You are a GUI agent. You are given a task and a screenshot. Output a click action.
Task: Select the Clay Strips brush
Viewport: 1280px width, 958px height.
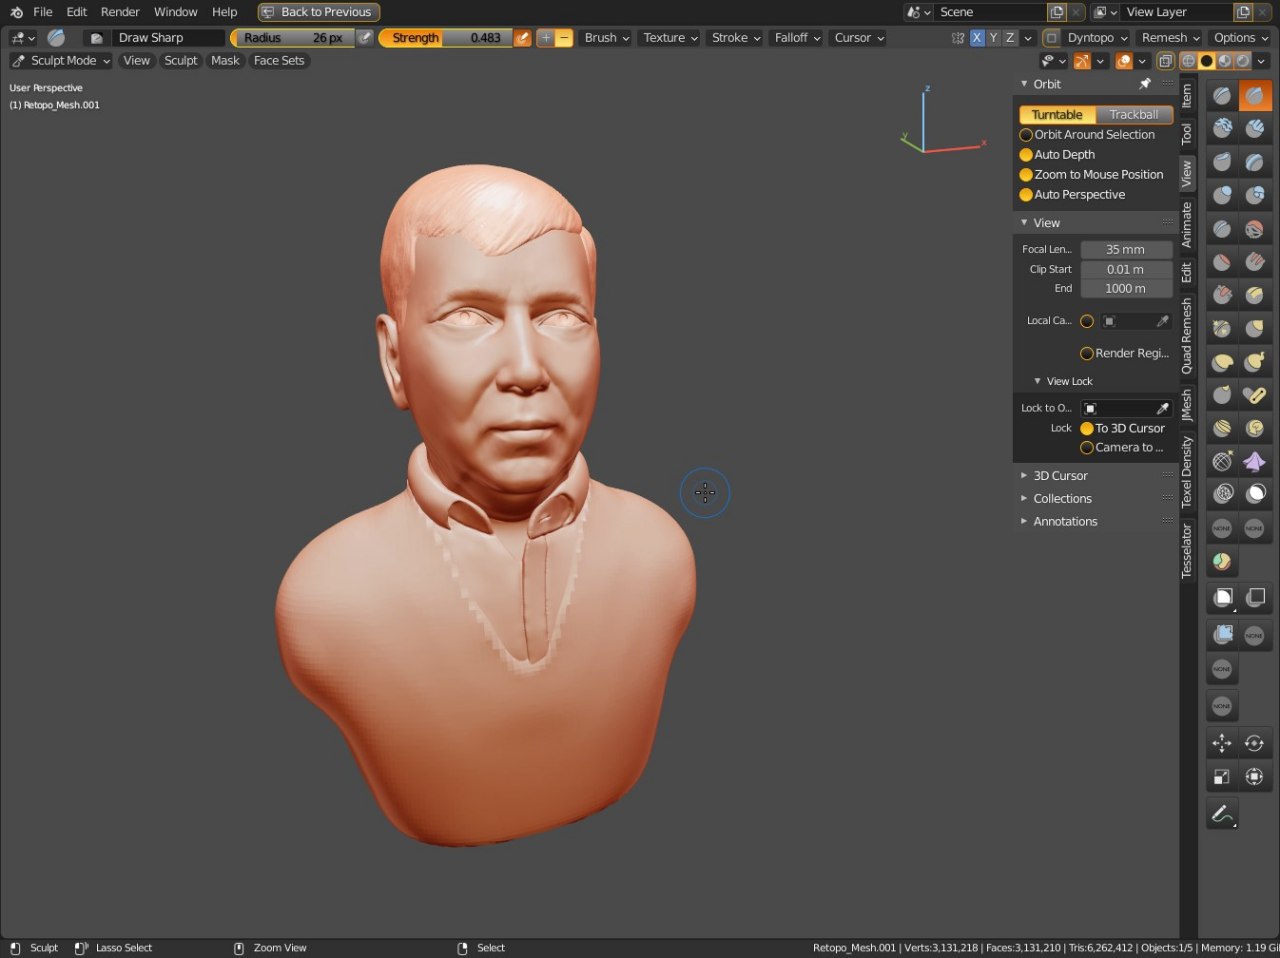pos(1255,129)
